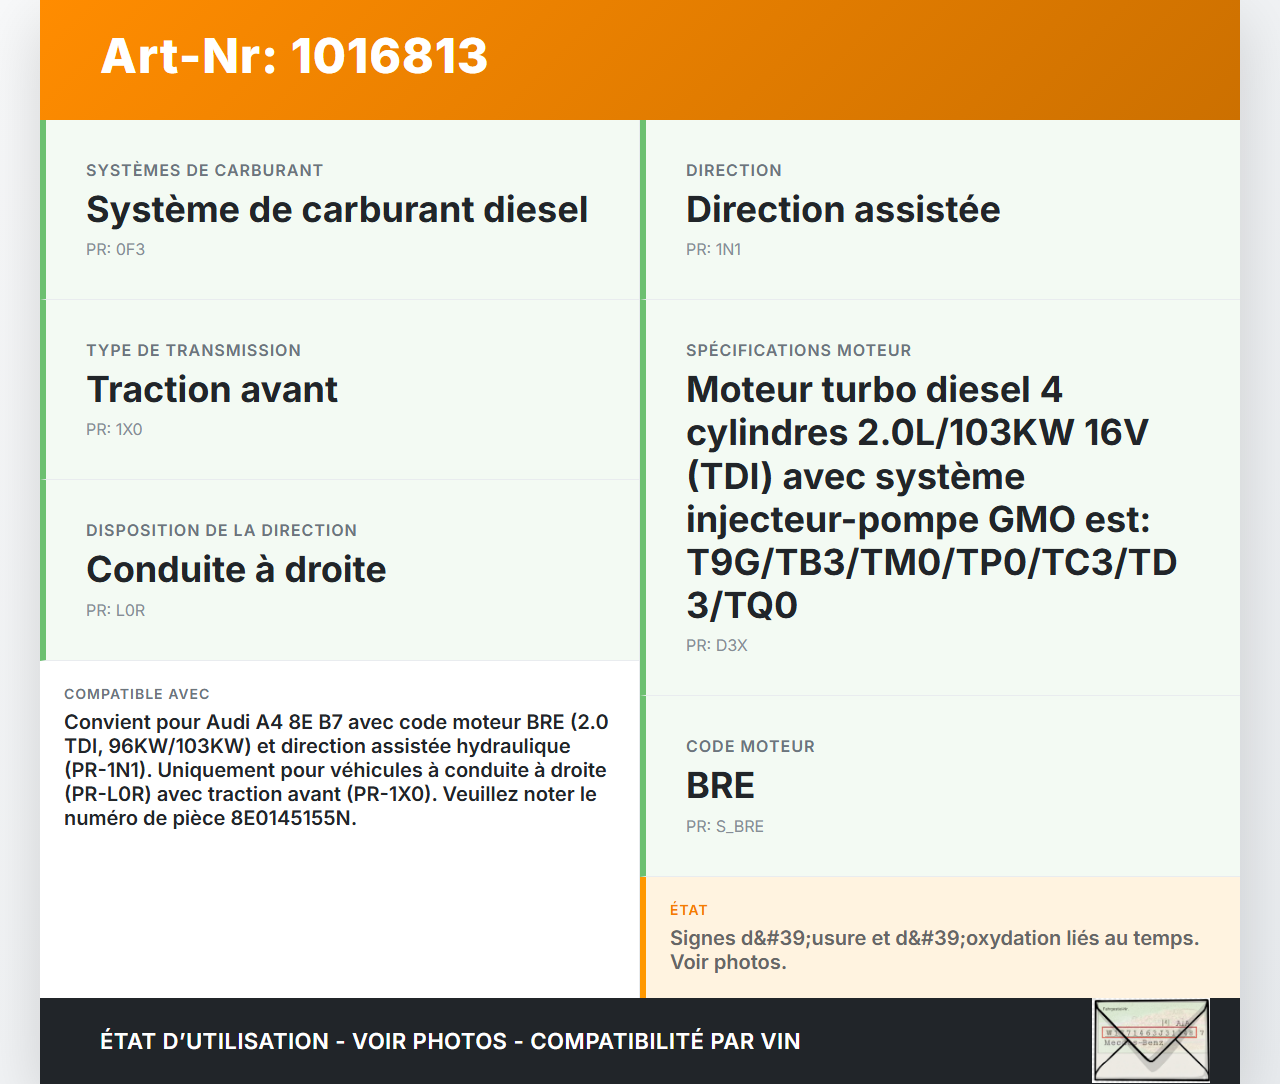The height and width of the screenshot is (1084, 1280).
Task: Click the SPÉCIFICATIONS MOTEUR category label
Action: pos(798,350)
